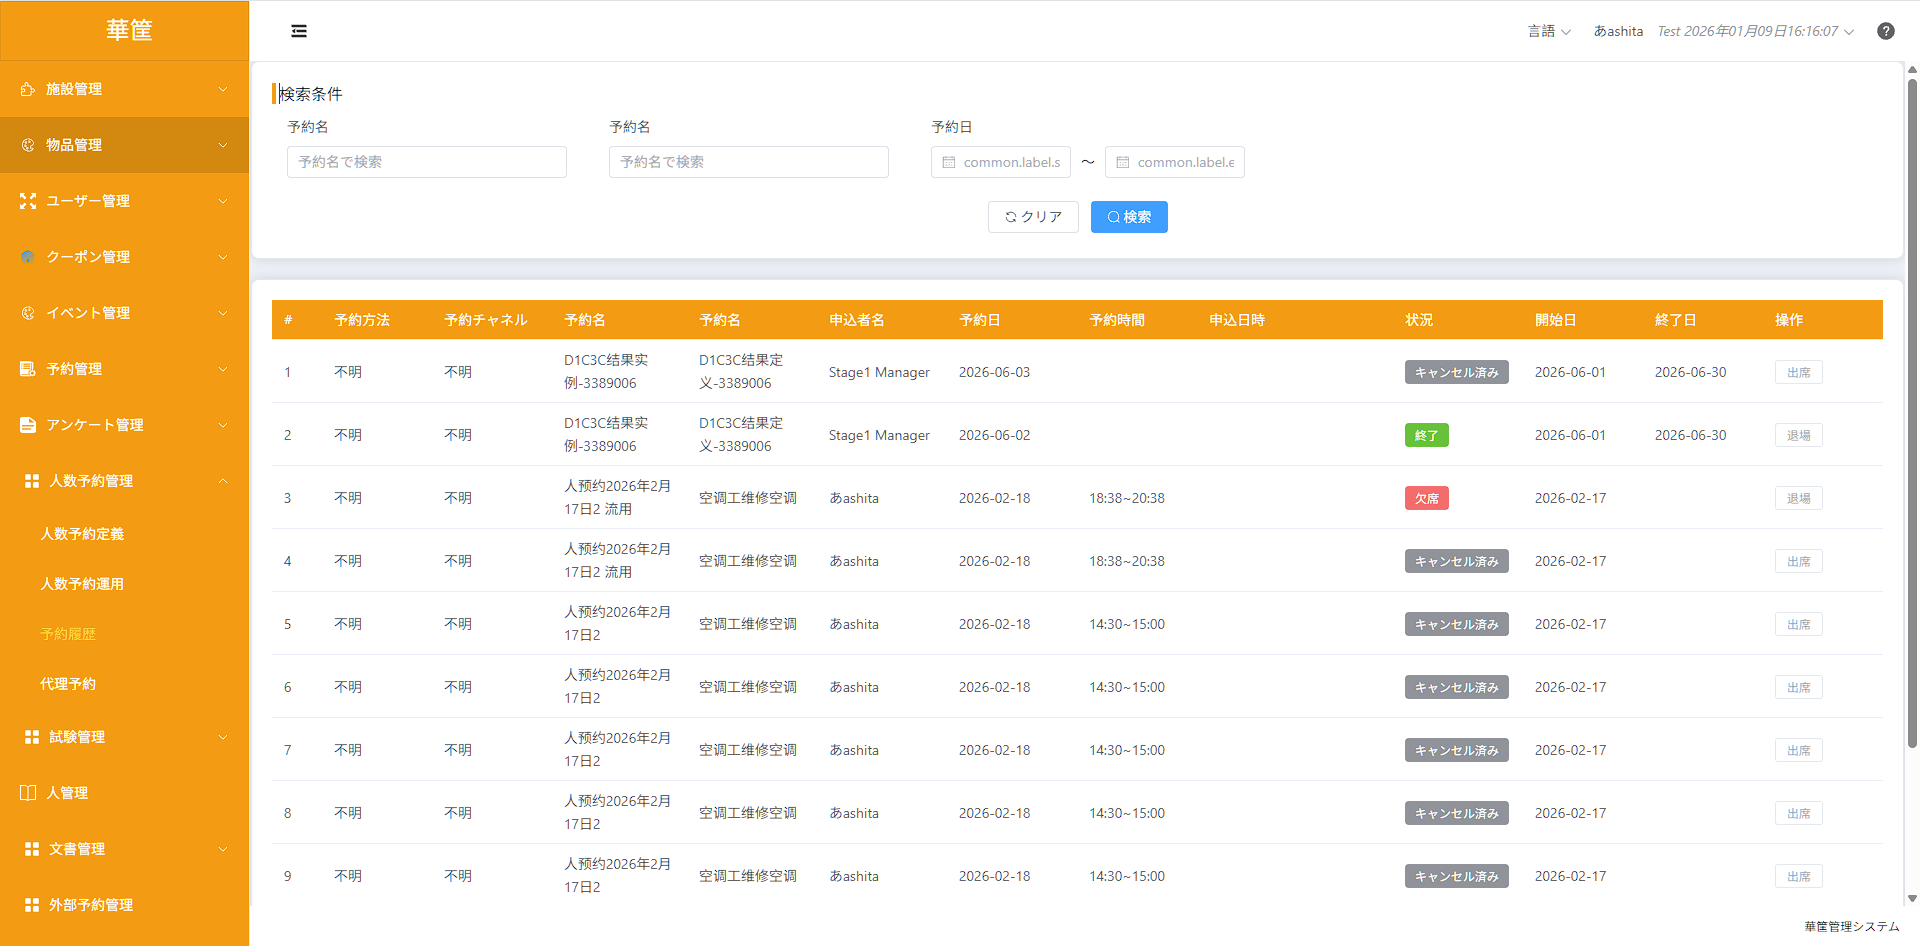Click the クリア reset button

point(1033,217)
